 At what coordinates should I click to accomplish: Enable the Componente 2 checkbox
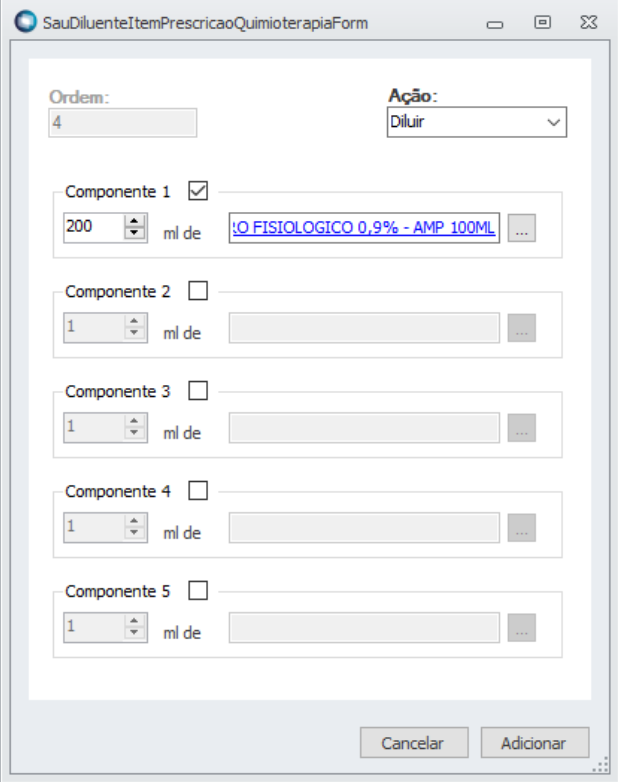[x=198, y=291]
